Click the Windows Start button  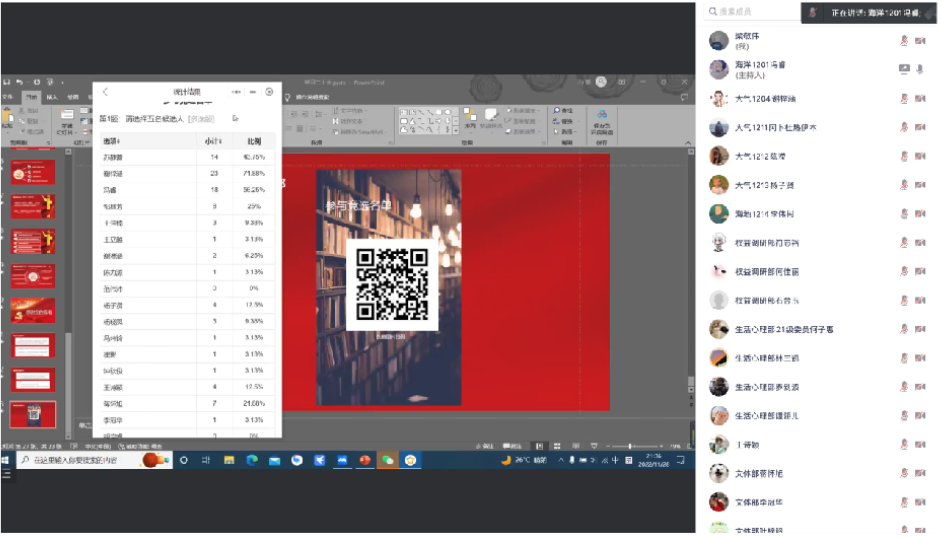7,460
